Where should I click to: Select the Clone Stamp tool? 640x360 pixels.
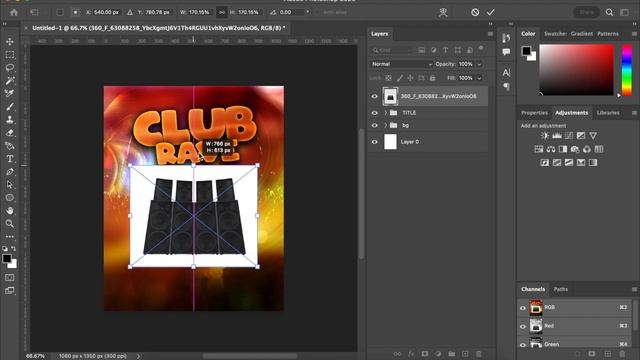[x=10, y=120]
